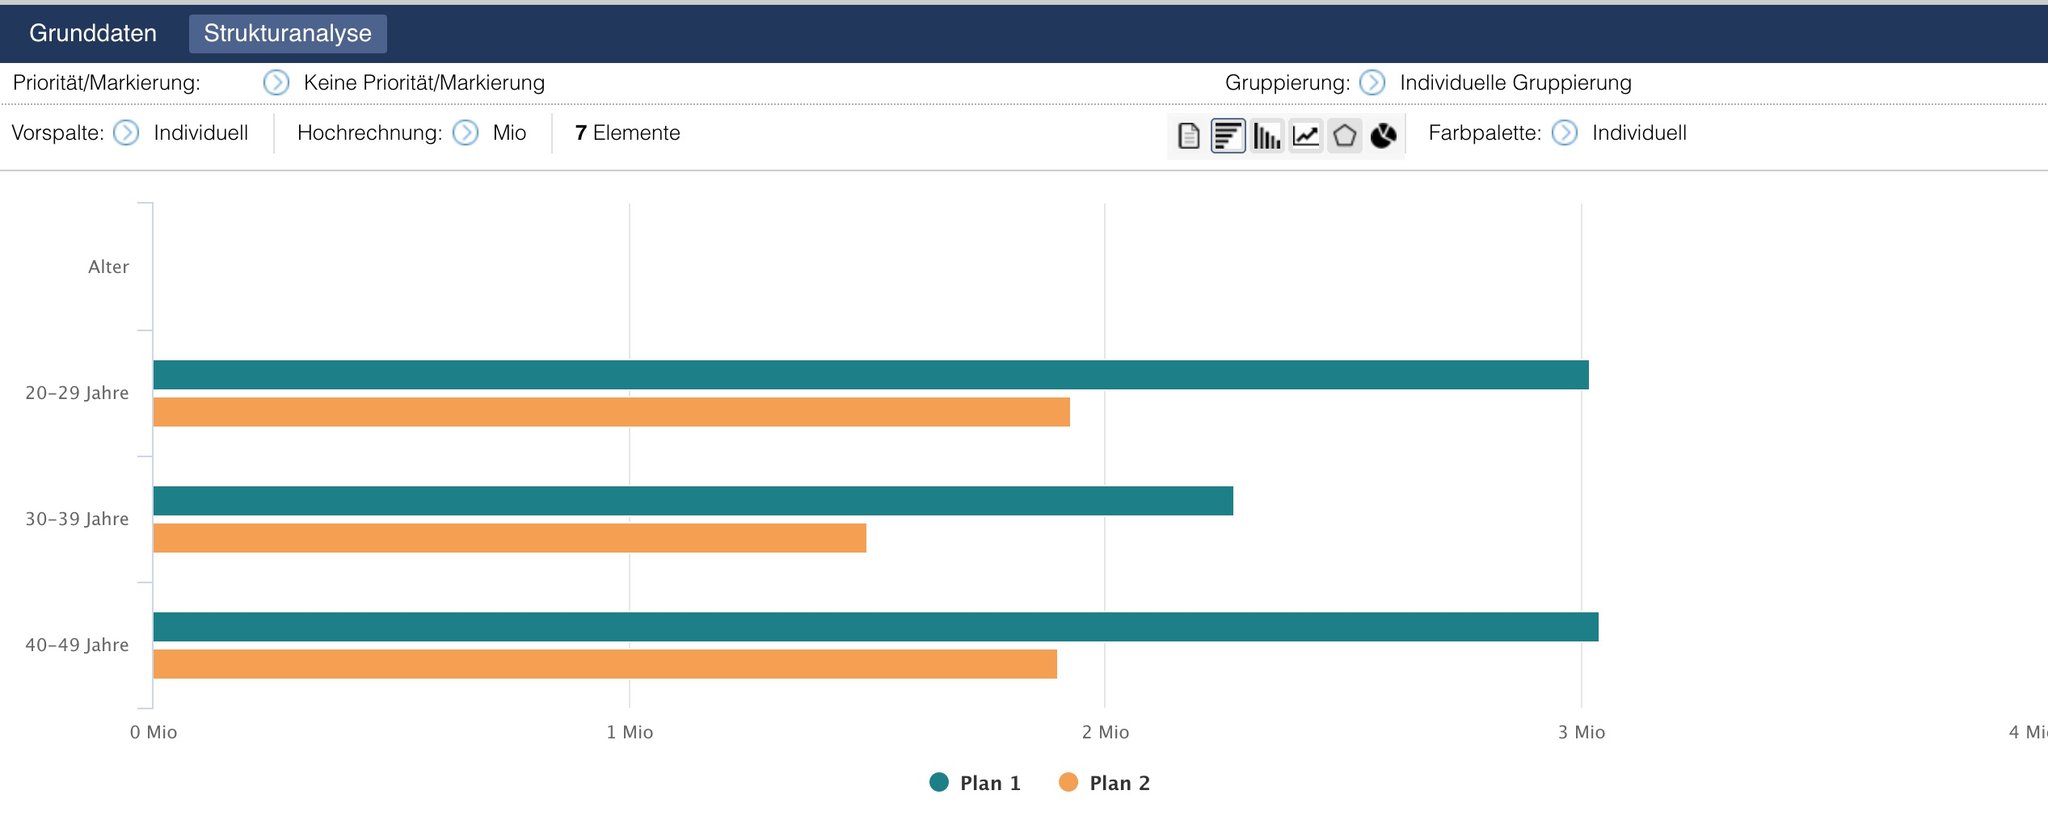Select the pie chart icon
2048x824 pixels.
coord(1383,135)
